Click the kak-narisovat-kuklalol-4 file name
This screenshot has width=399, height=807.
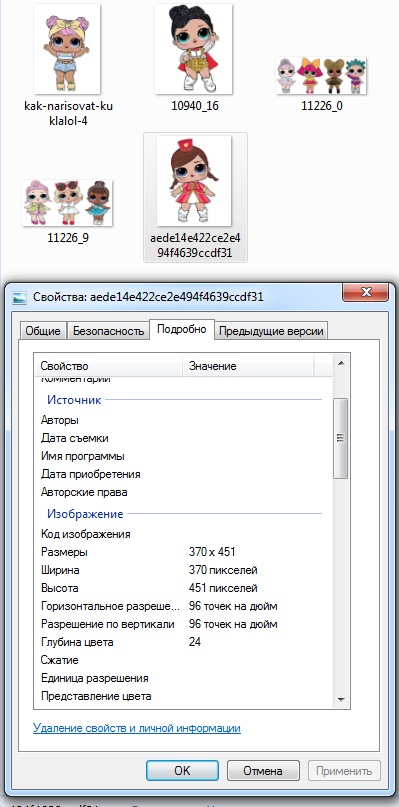coord(68,113)
